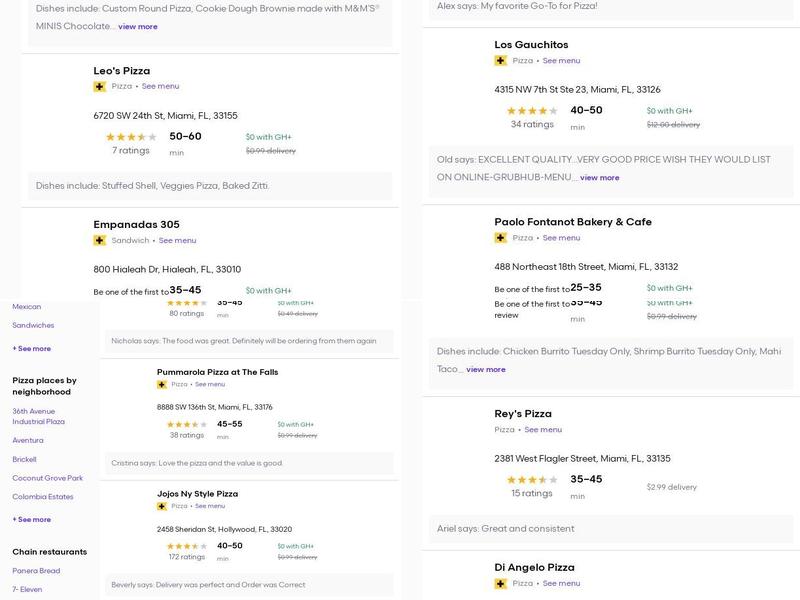The width and height of the screenshot is (800, 600).
Task: Expand Los Gauchitos review with view more
Action: [x=599, y=178]
